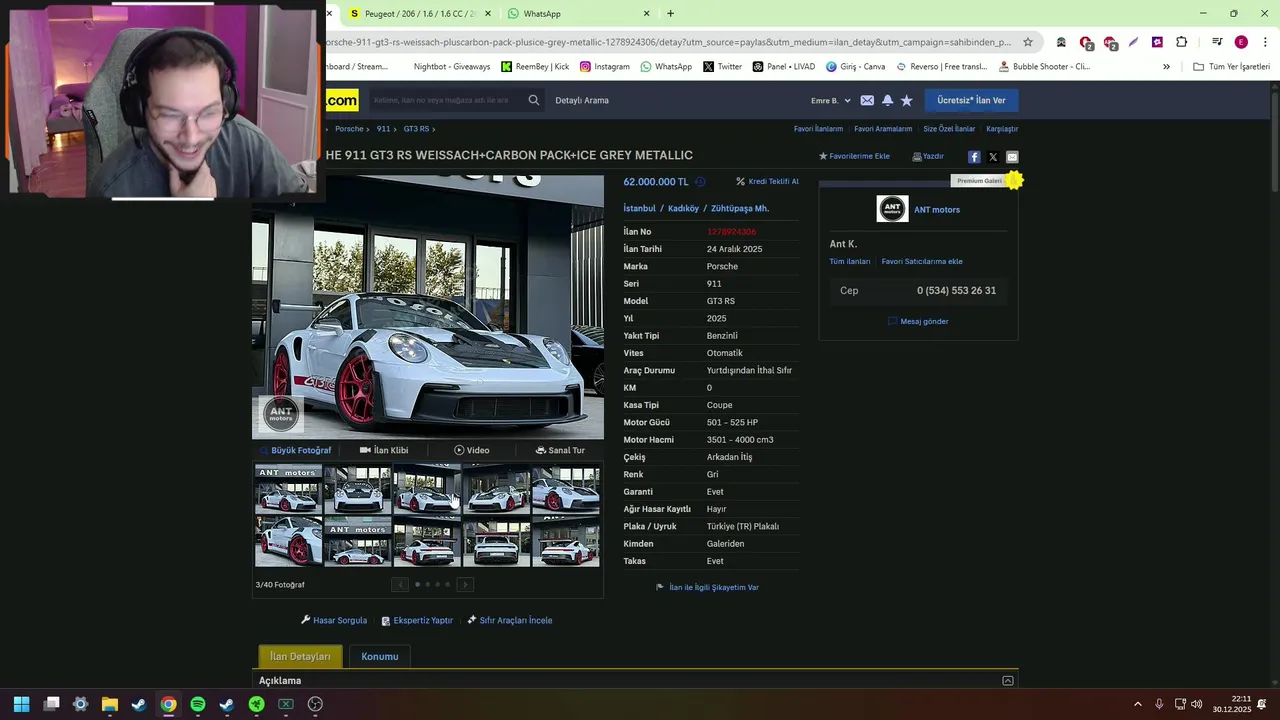Click the price info icon
Image resolution: width=1280 pixels, height=720 pixels.
click(700, 182)
